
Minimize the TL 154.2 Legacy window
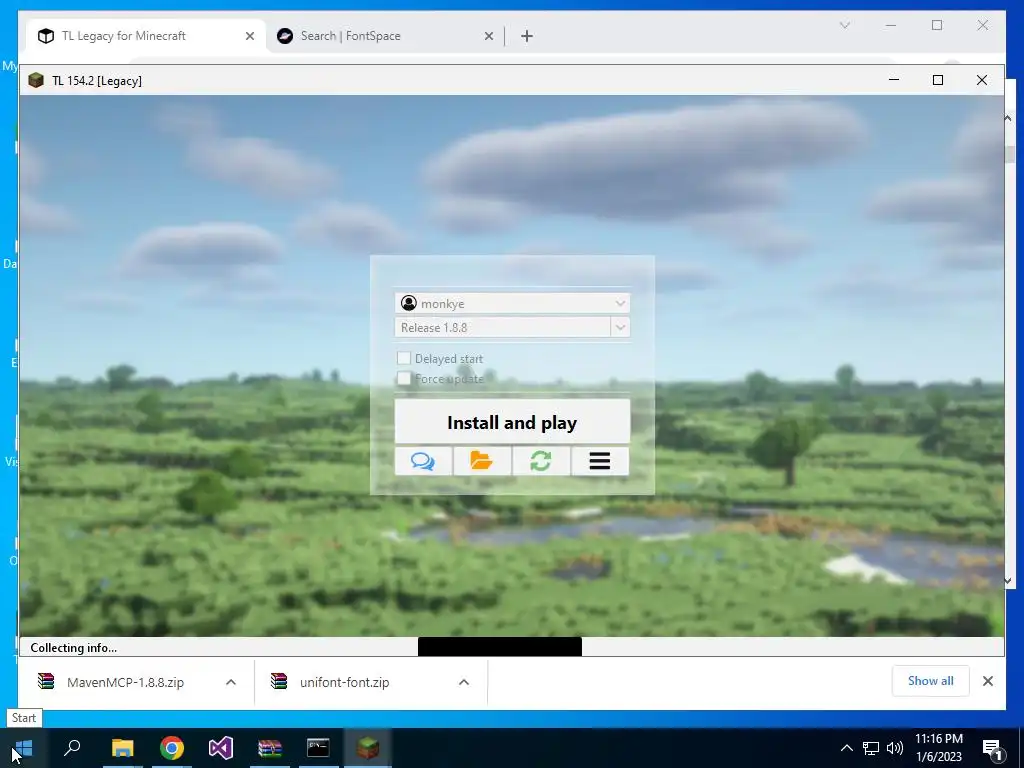(x=894, y=80)
